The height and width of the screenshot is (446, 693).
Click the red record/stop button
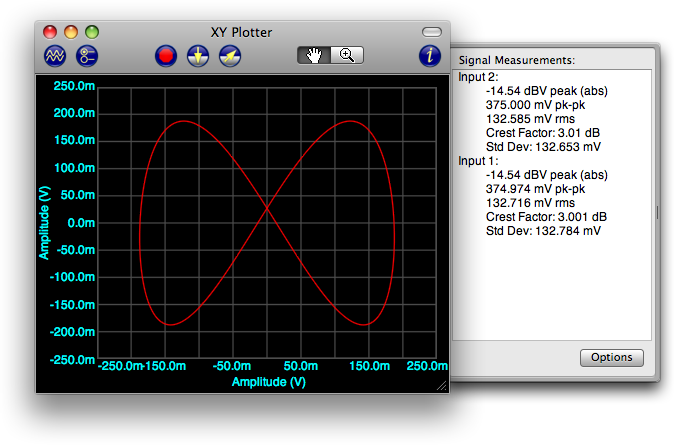tap(166, 56)
